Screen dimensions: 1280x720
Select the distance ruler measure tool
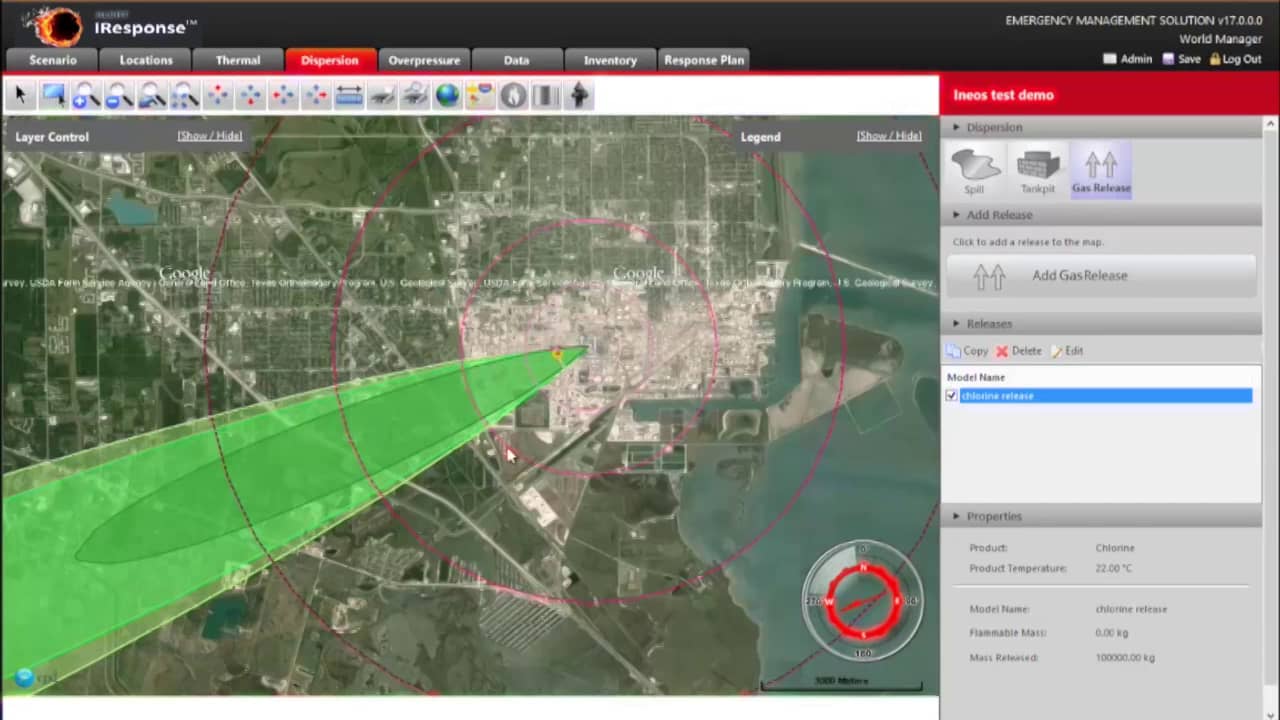point(349,95)
